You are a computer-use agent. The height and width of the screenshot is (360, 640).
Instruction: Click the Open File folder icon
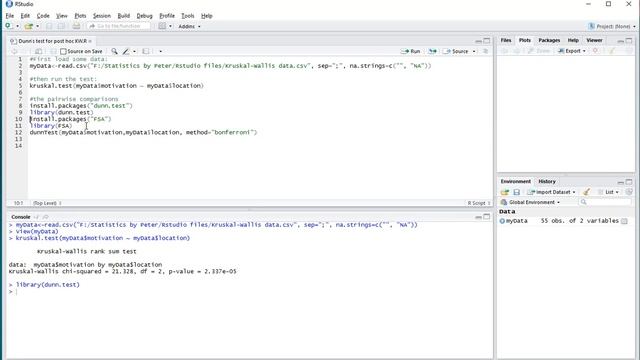[28, 26]
